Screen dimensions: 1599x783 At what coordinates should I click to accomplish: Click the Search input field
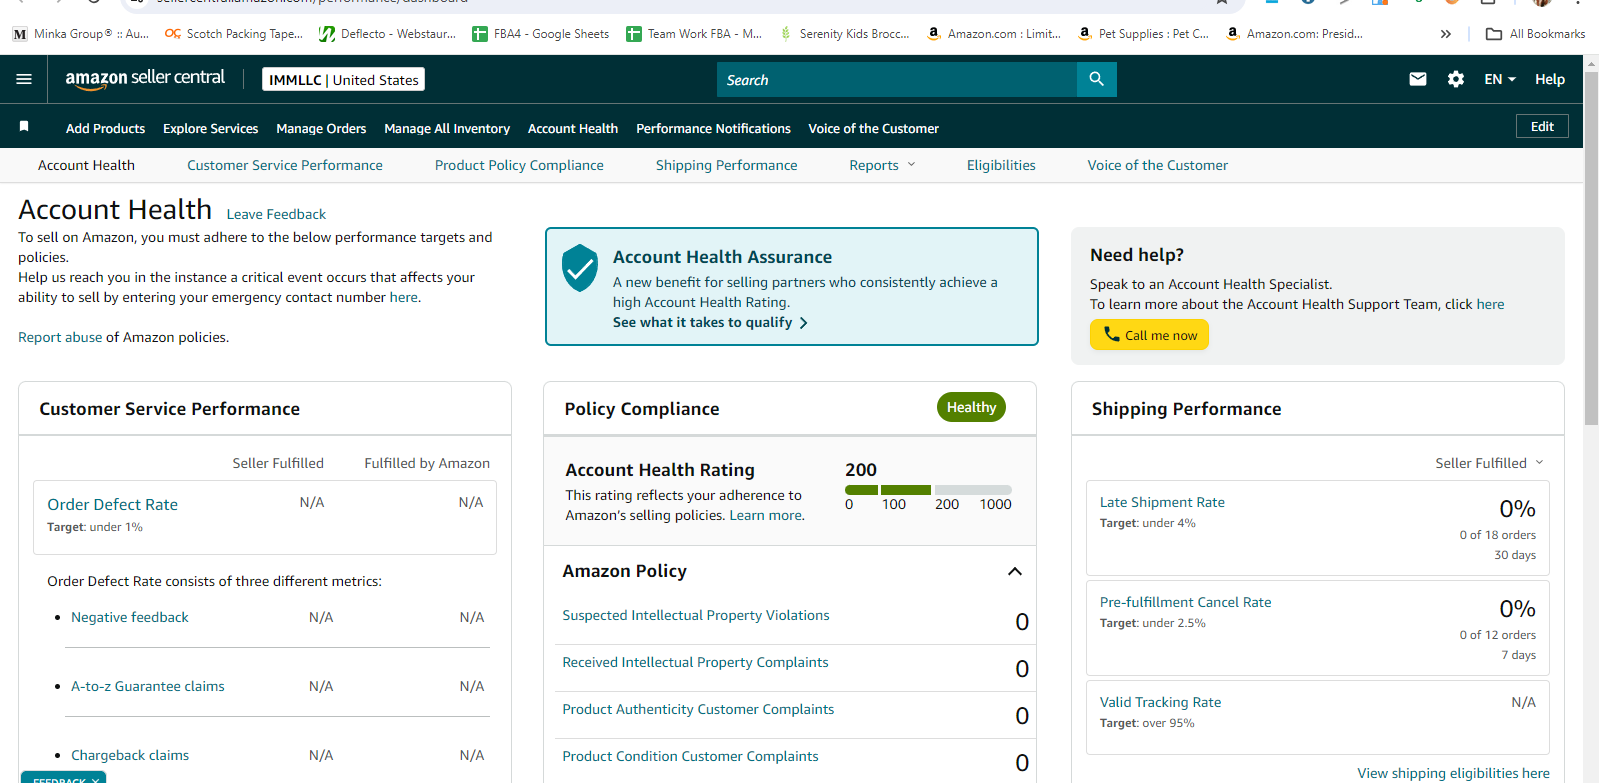[897, 79]
